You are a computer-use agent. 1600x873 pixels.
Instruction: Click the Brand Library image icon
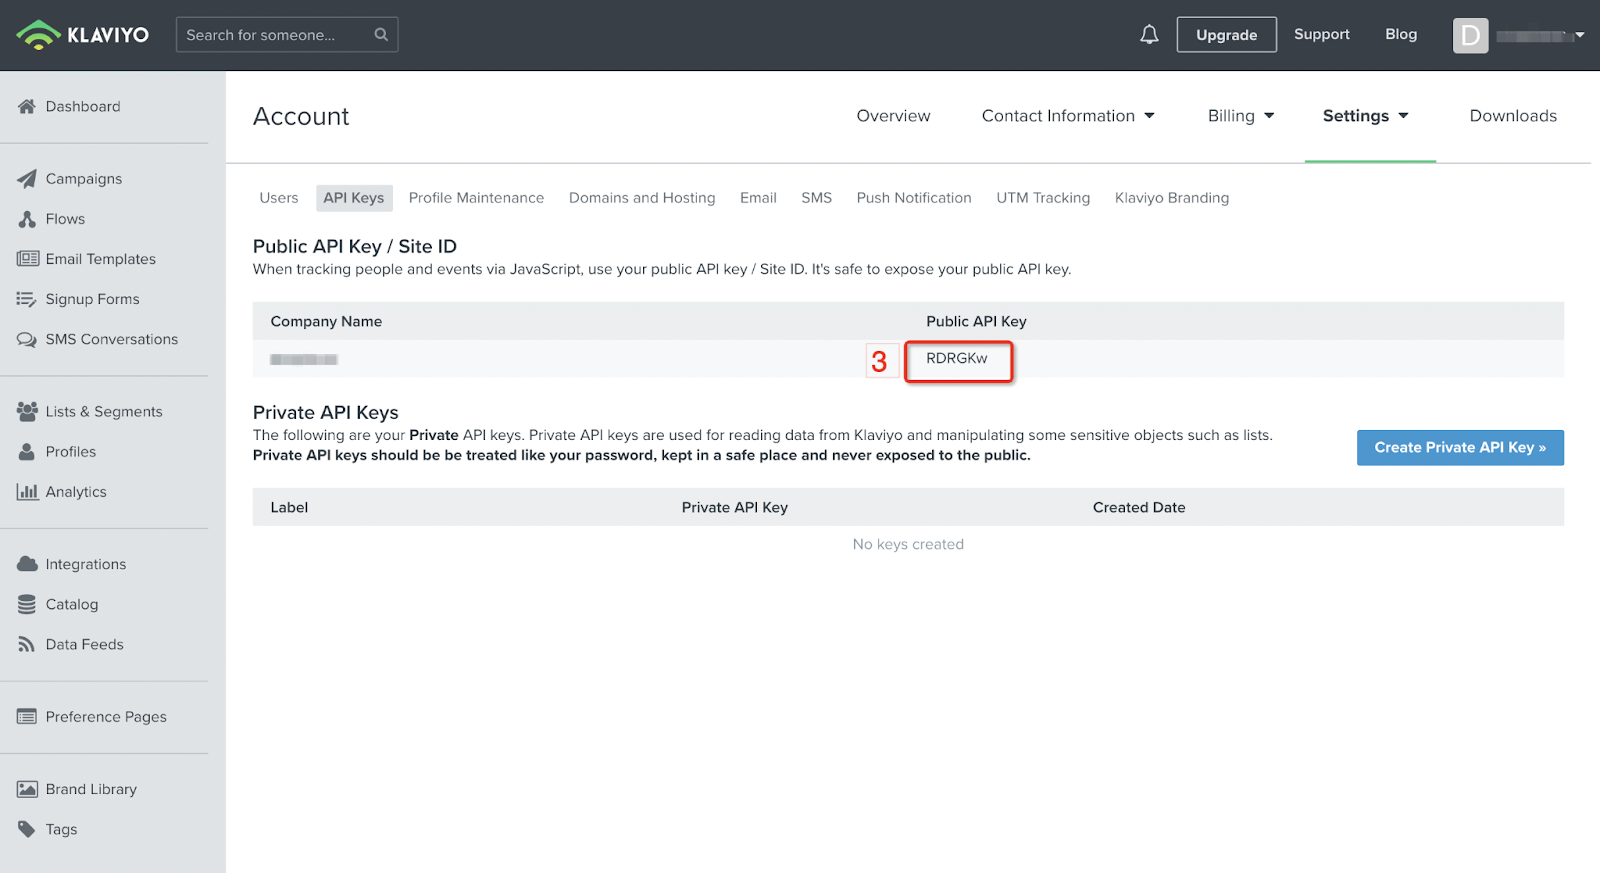[27, 789]
